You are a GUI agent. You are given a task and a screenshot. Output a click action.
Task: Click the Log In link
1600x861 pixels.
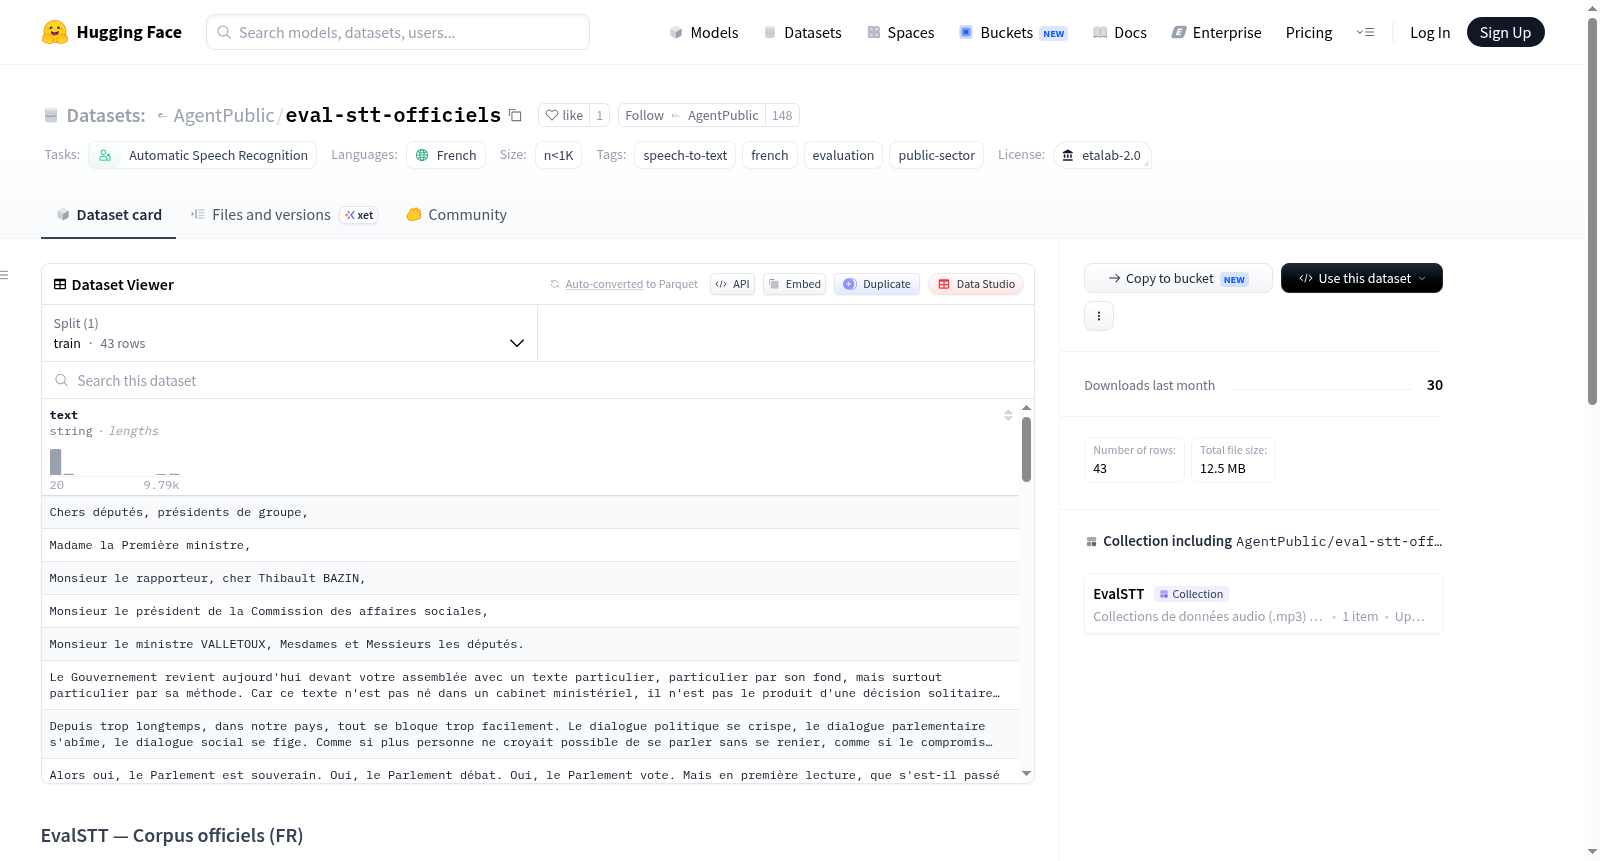coord(1430,32)
